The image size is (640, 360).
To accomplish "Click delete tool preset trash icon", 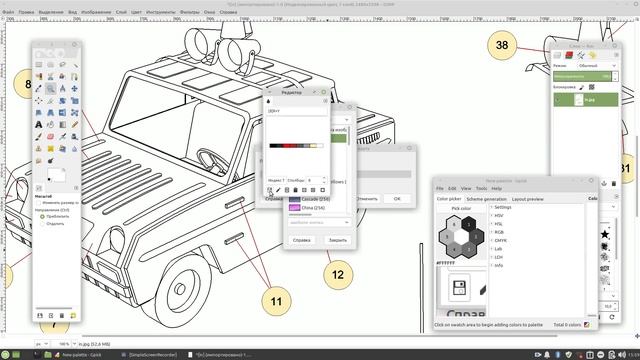I will [62, 316].
